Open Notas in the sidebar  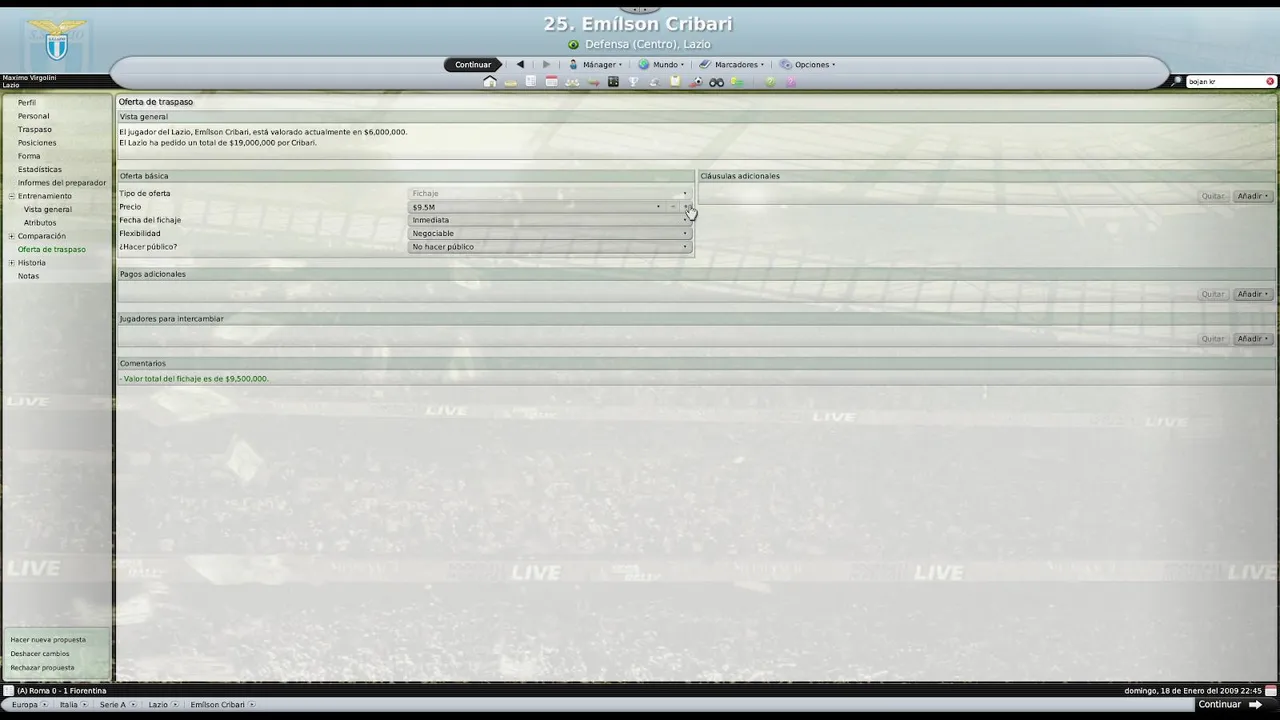[28, 276]
